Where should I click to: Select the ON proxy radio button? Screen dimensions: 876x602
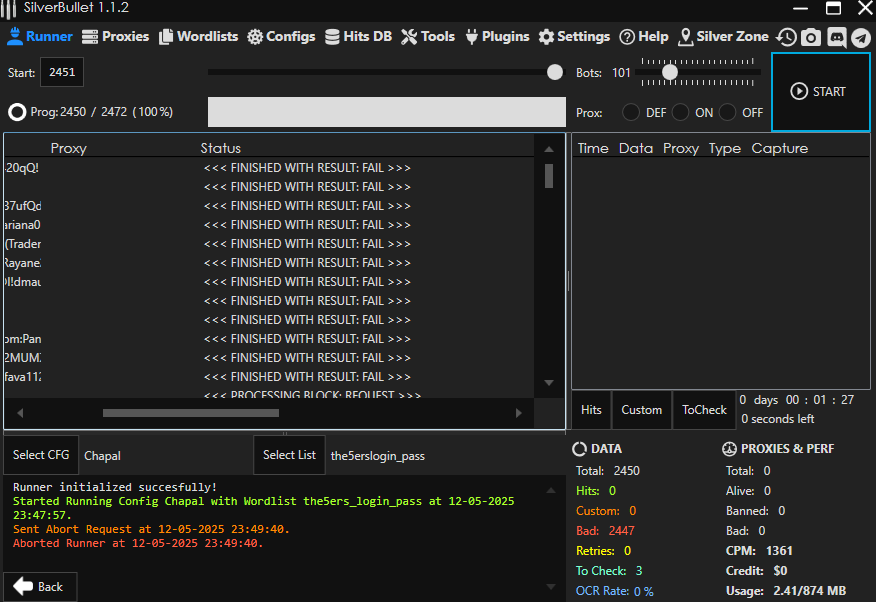click(680, 112)
